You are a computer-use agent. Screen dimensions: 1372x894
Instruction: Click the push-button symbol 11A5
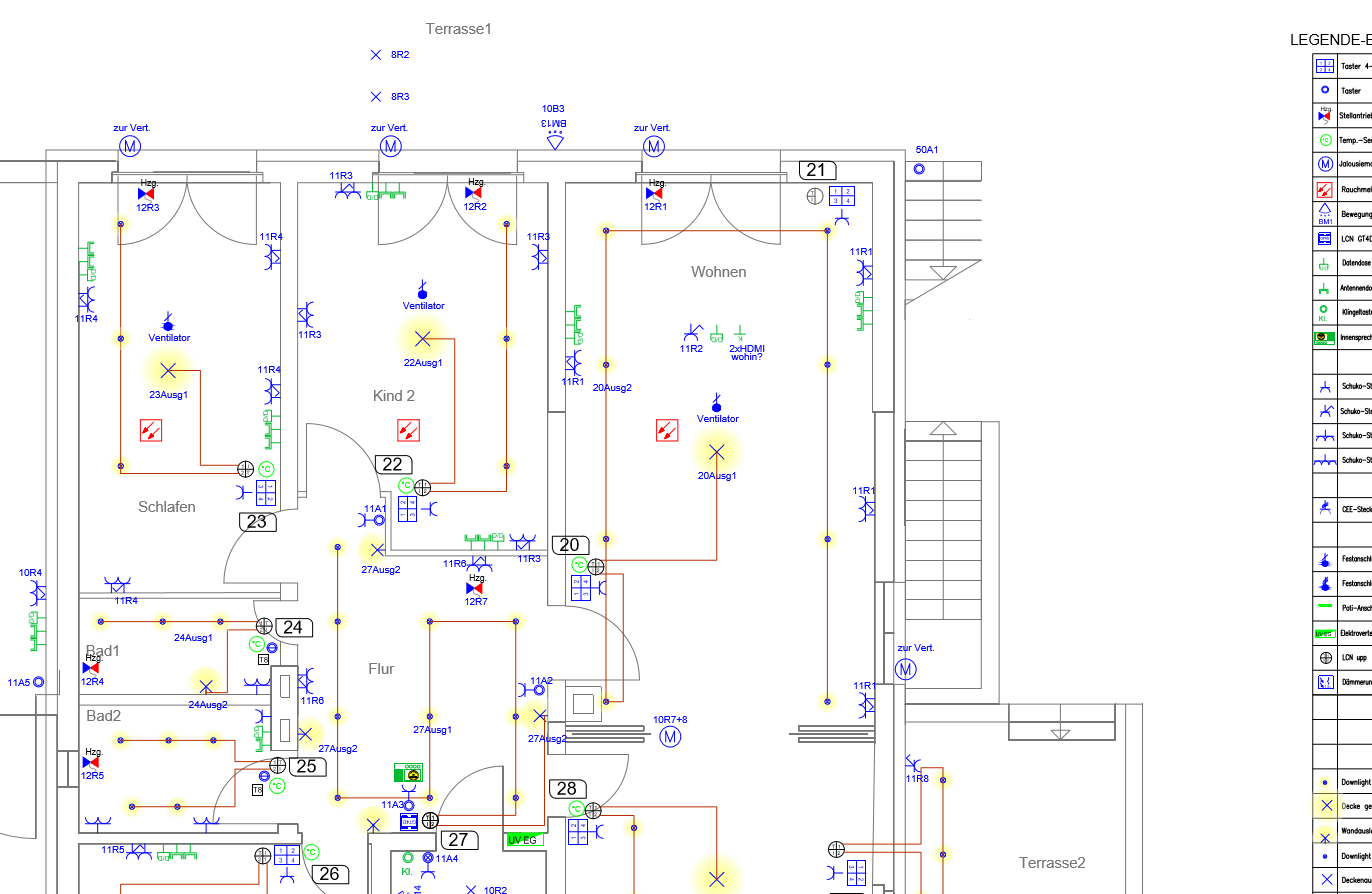click(x=39, y=681)
